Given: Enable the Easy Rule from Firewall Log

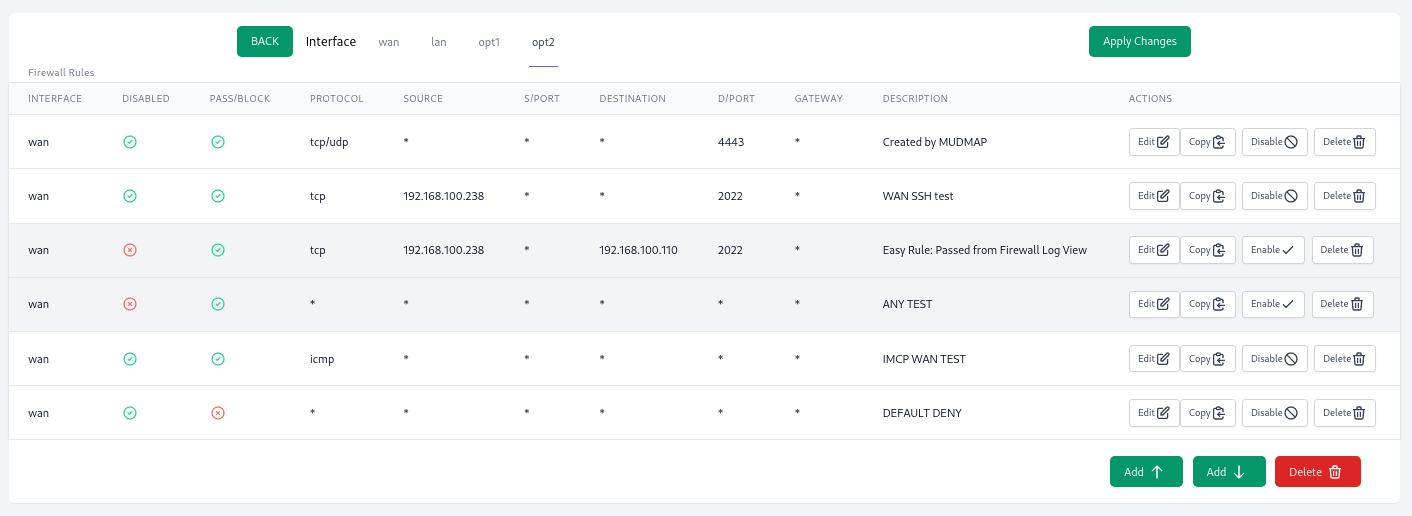Looking at the screenshot, I should (1273, 250).
